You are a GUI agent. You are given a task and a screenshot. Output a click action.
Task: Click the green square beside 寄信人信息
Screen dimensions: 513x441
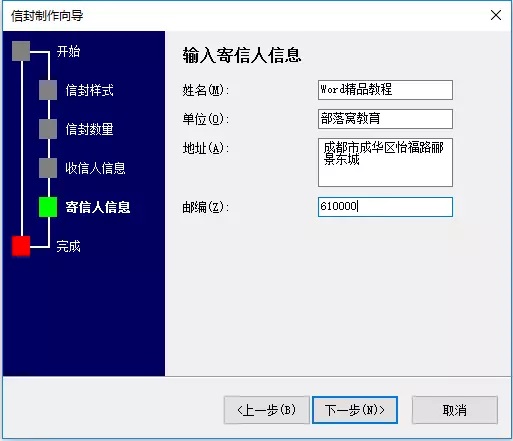(x=48, y=207)
